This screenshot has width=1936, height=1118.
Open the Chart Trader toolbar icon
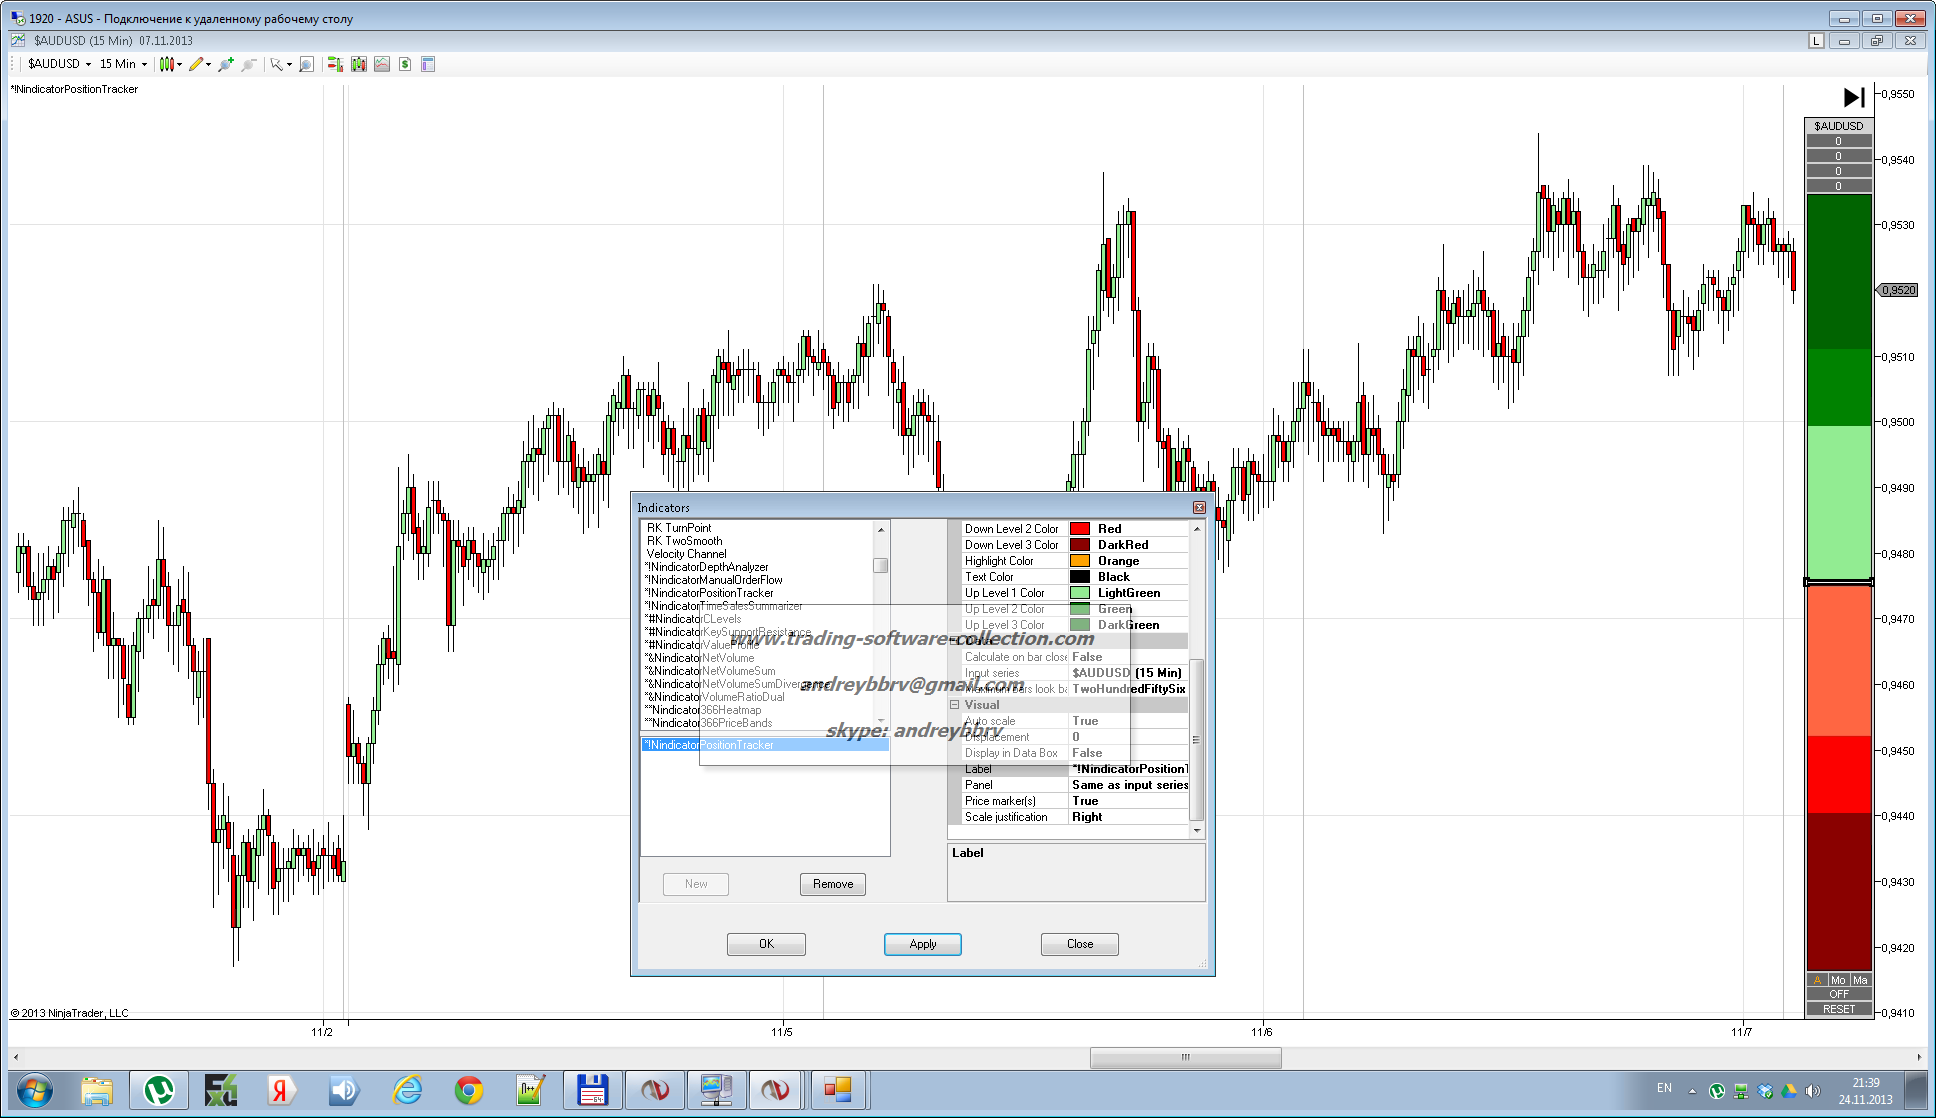coord(334,64)
